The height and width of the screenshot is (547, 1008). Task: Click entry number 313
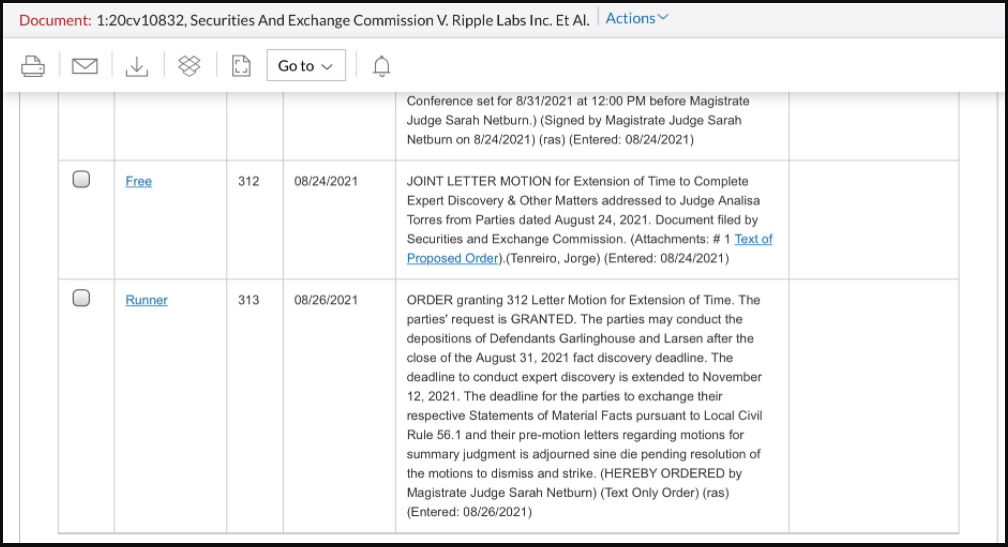tap(249, 300)
